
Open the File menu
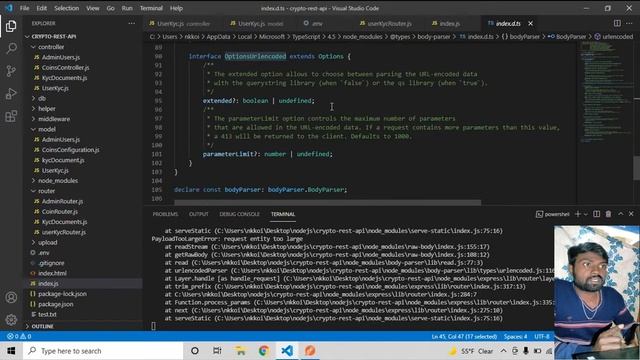coord(24,8)
